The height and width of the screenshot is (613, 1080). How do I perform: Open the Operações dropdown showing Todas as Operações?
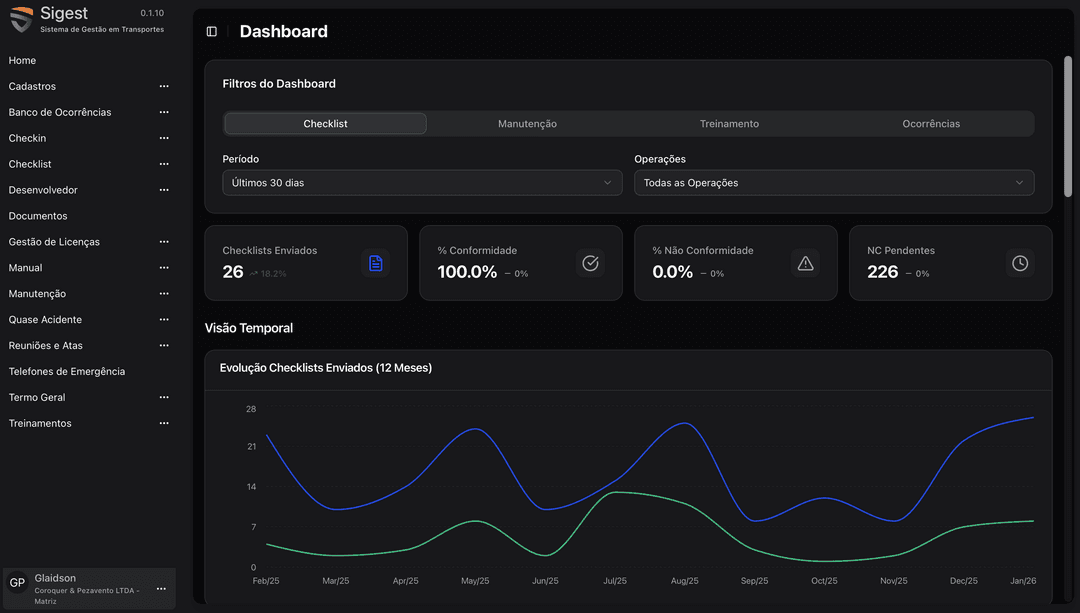[834, 182]
